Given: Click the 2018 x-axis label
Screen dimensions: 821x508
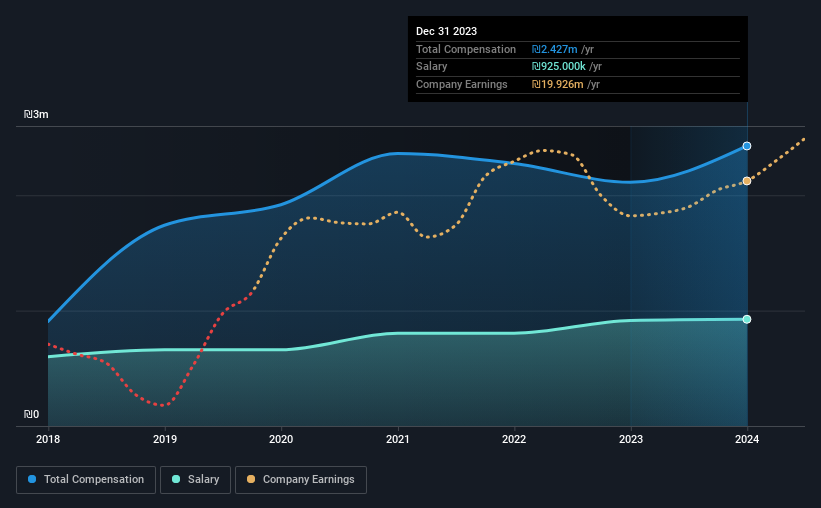Looking at the screenshot, I should tap(48, 439).
